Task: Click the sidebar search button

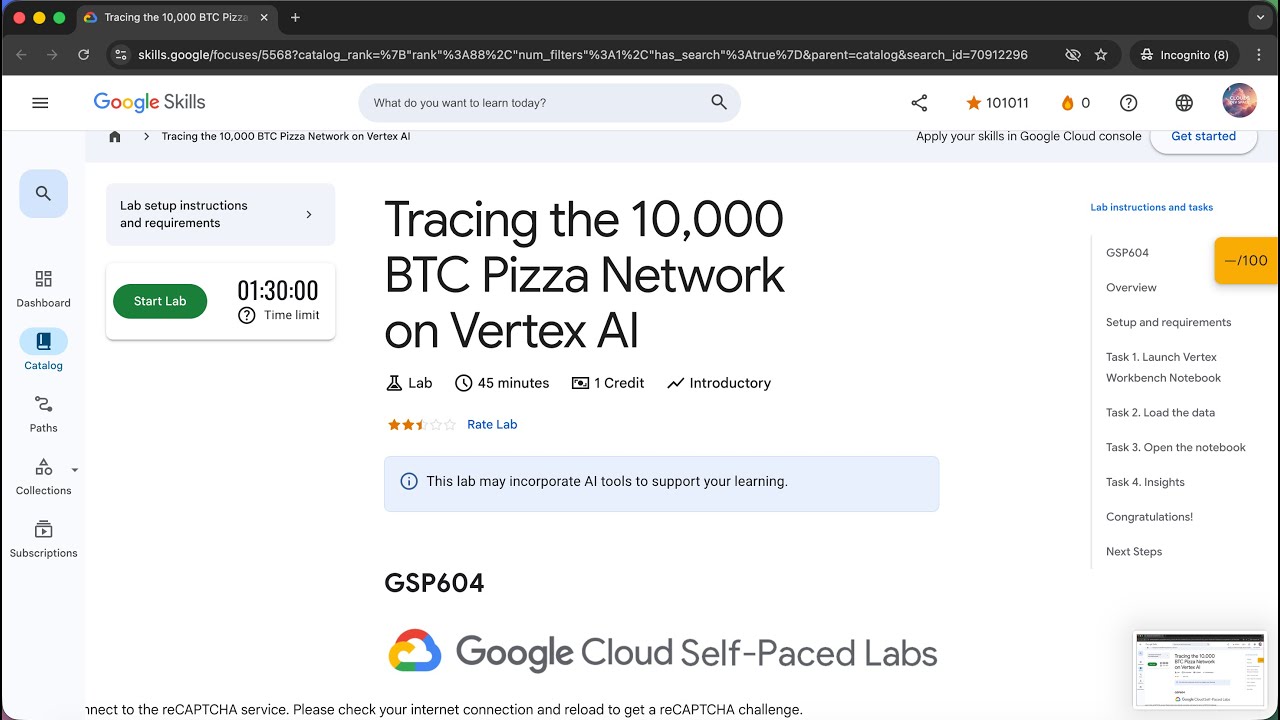Action: coord(43,193)
